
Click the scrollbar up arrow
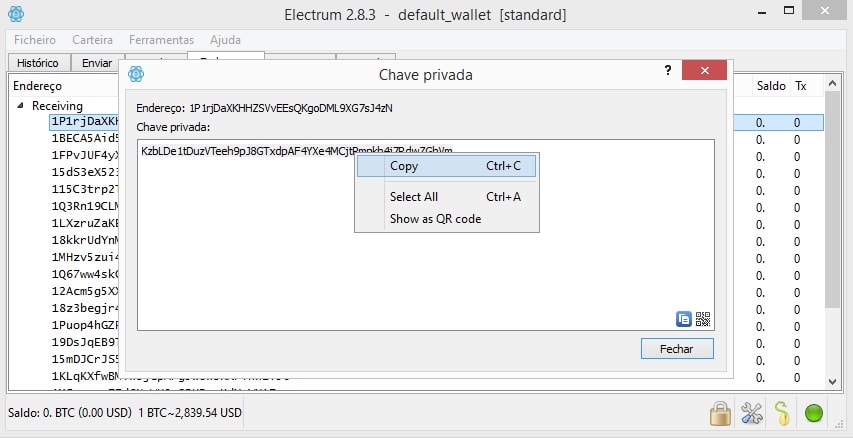pyautogui.click(x=832, y=83)
